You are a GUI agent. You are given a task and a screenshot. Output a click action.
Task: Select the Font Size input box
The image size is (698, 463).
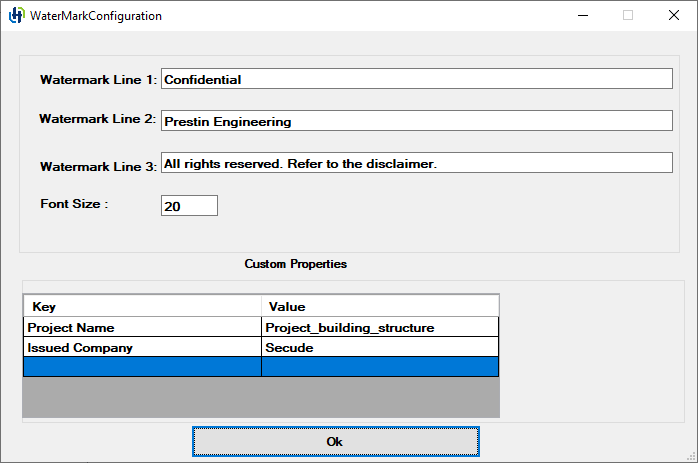(189, 205)
